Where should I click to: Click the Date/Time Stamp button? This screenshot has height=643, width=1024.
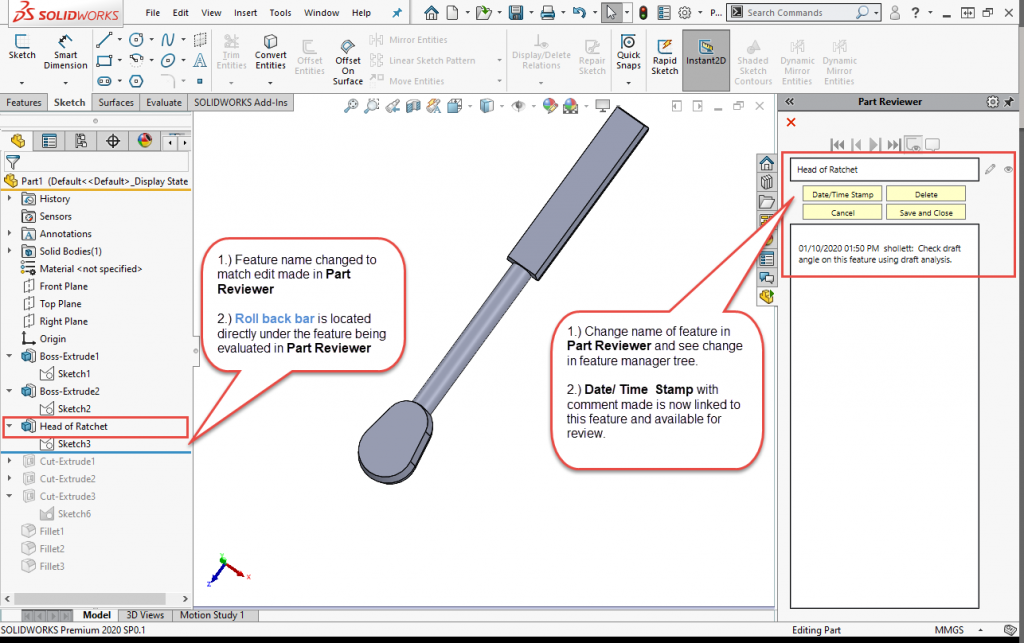[842, 195]
